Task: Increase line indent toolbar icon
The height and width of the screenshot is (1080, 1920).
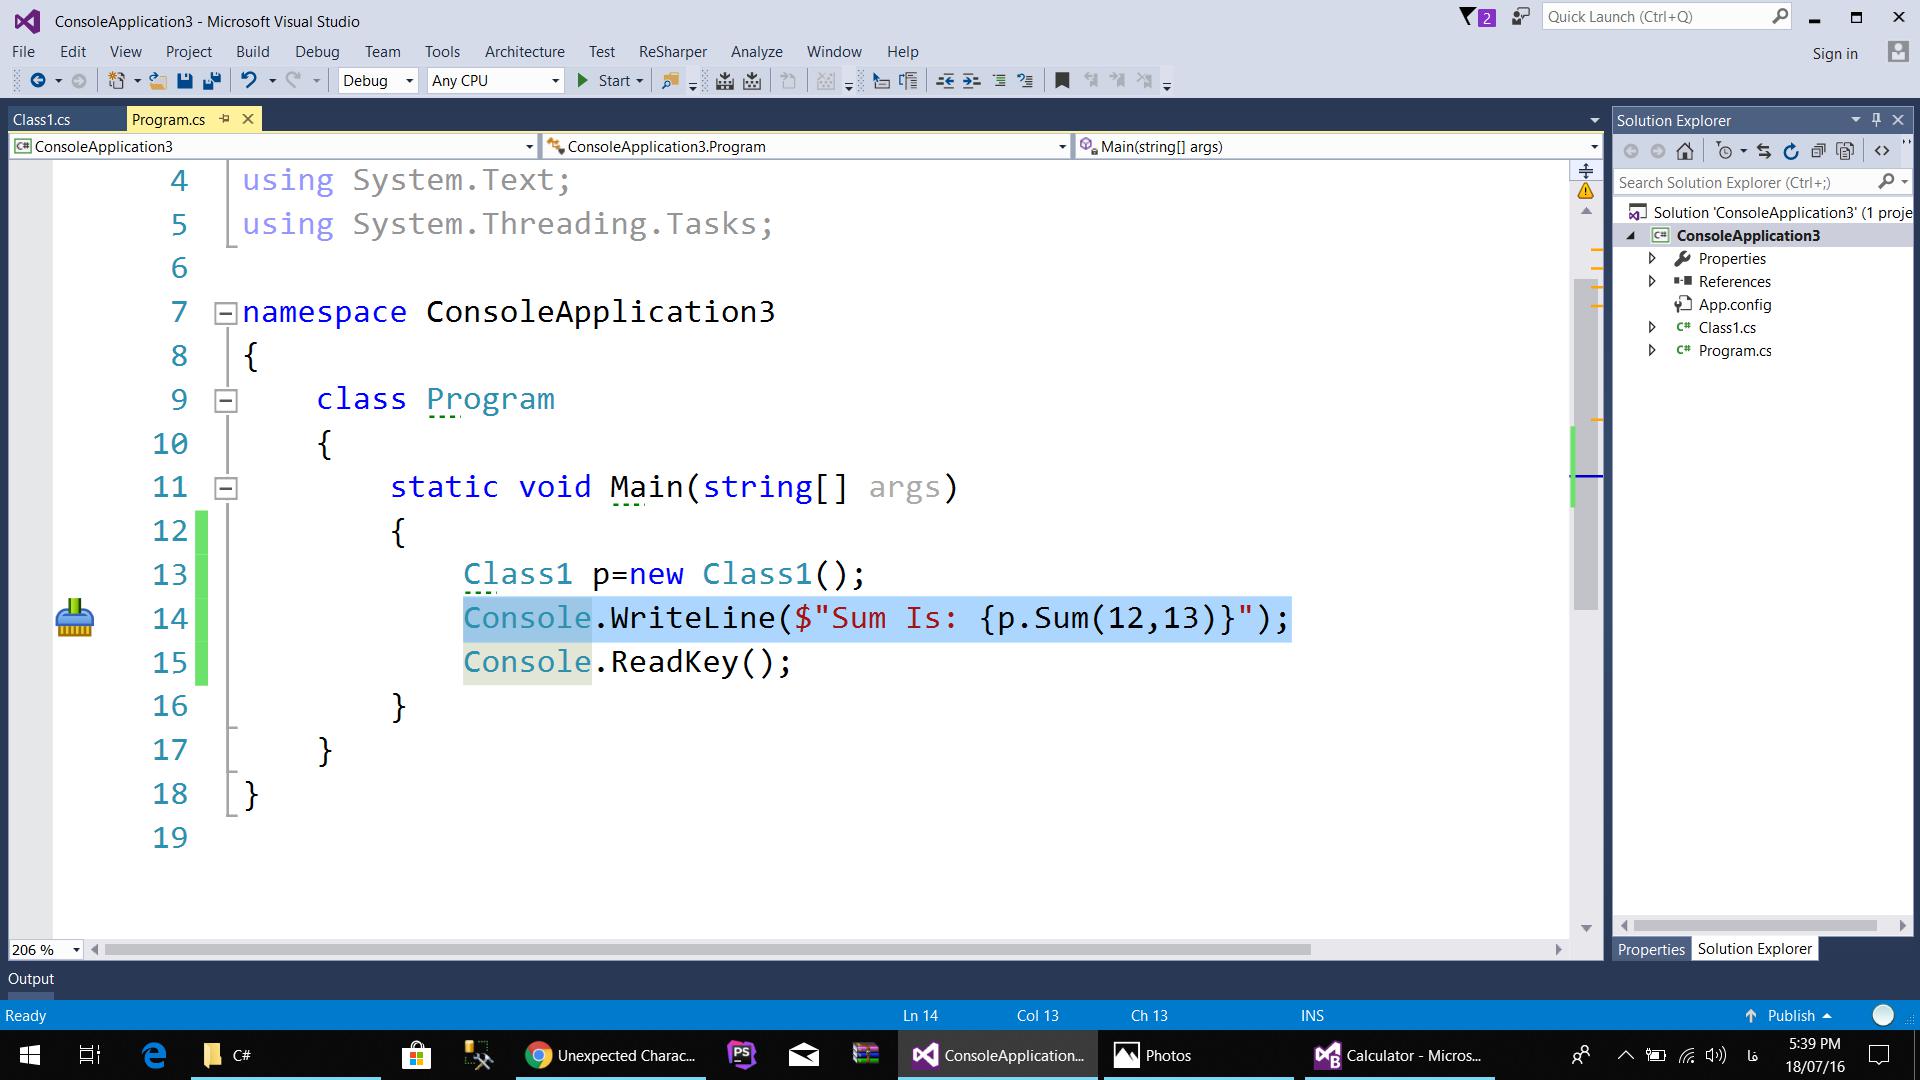Action: tap(971, 81)
